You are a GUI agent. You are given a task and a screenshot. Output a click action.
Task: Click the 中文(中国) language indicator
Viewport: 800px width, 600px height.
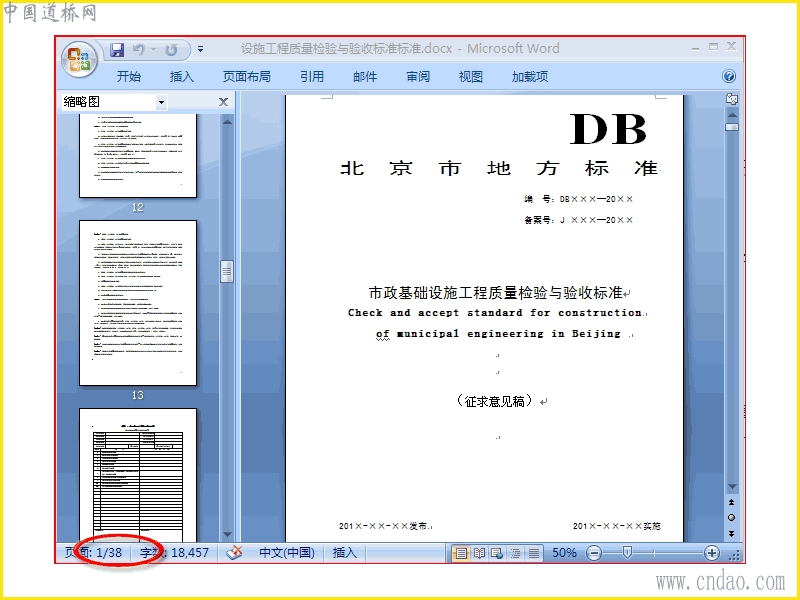coord(287,553)
